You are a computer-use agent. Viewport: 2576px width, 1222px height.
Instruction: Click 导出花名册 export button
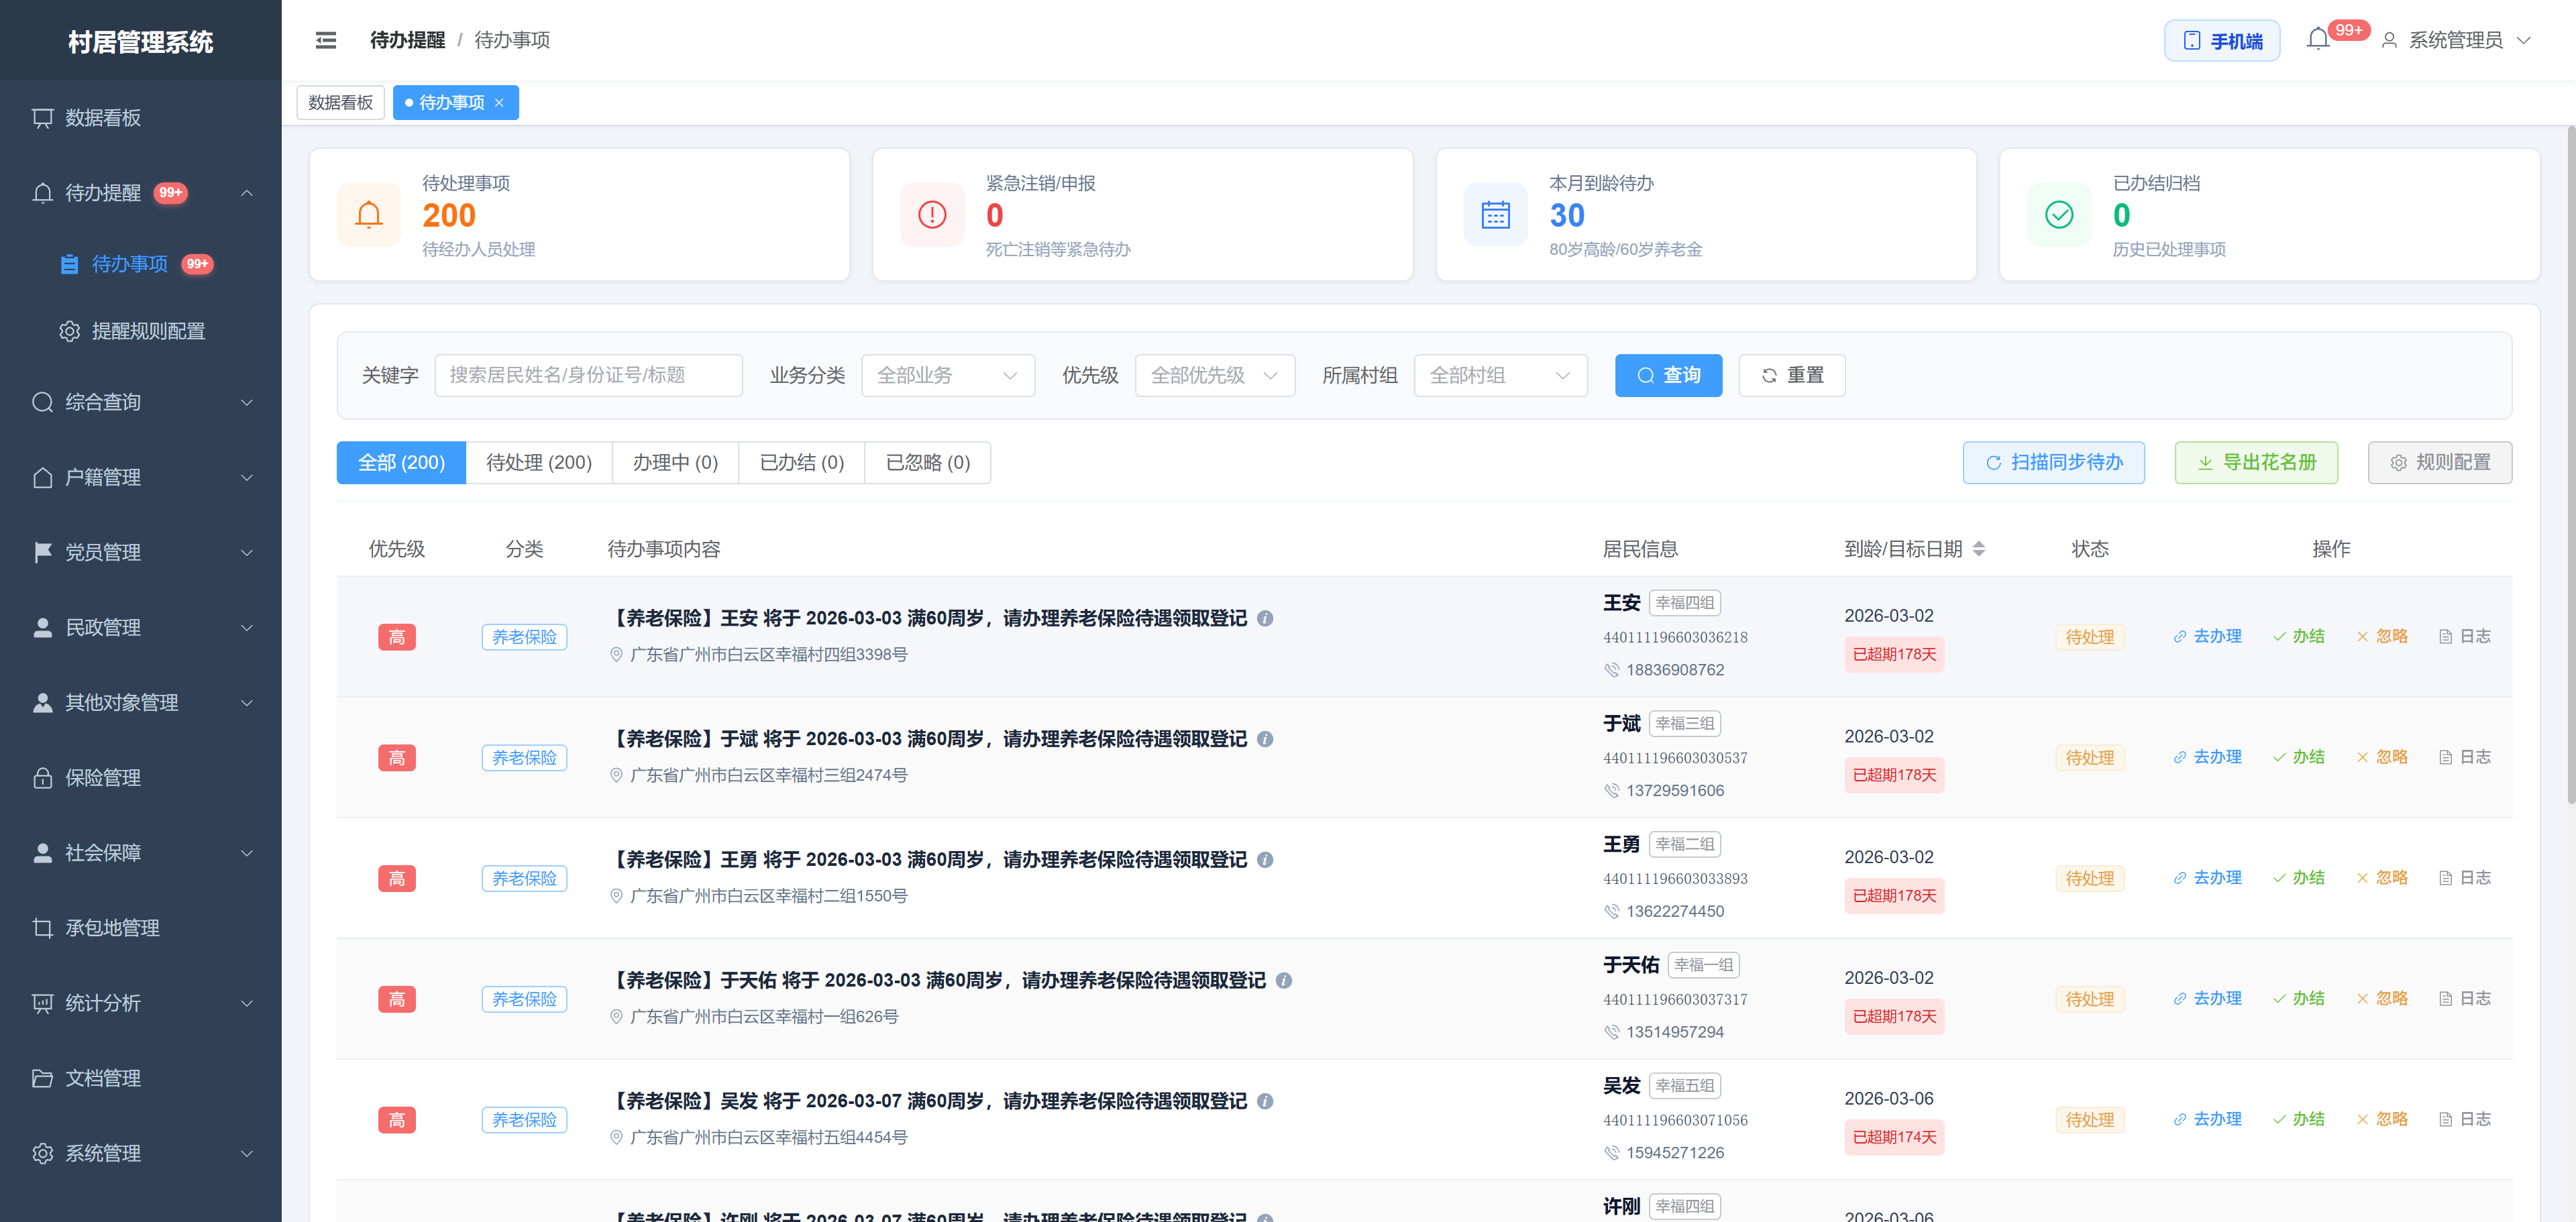coord(2256,463)
